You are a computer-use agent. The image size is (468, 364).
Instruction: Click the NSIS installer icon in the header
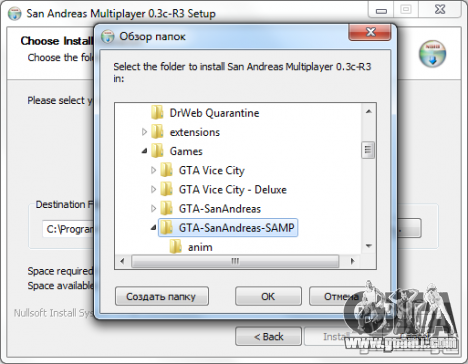(432, 54)
